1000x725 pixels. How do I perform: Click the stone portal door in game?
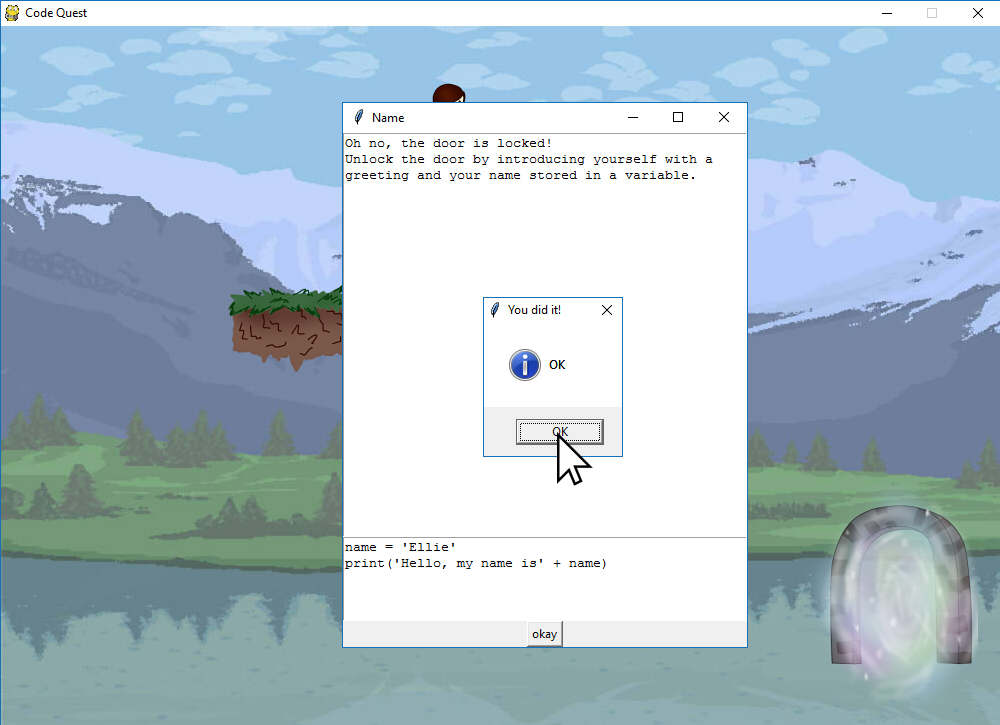(902, 587)
